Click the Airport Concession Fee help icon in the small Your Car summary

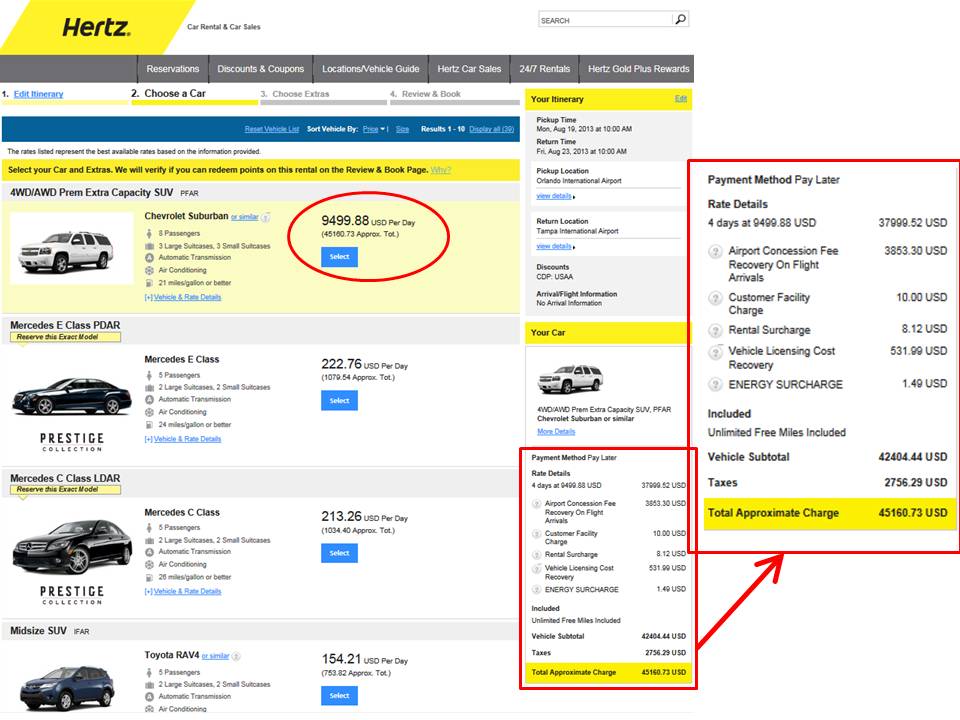536,504
